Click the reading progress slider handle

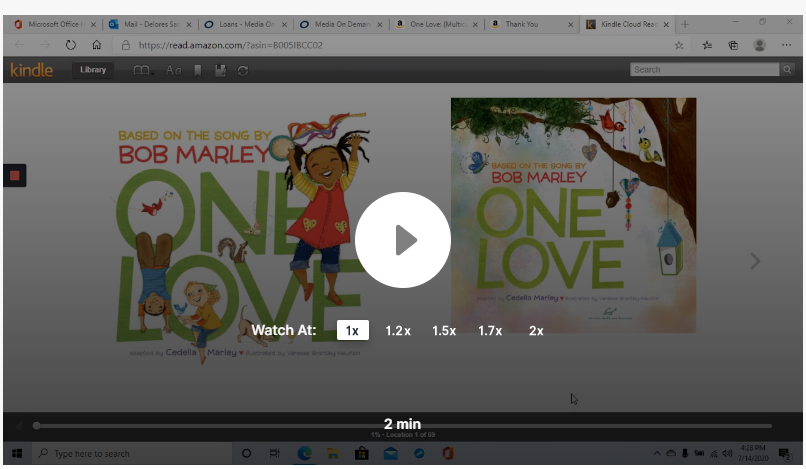pyautogui.click(x=36, y=426)
